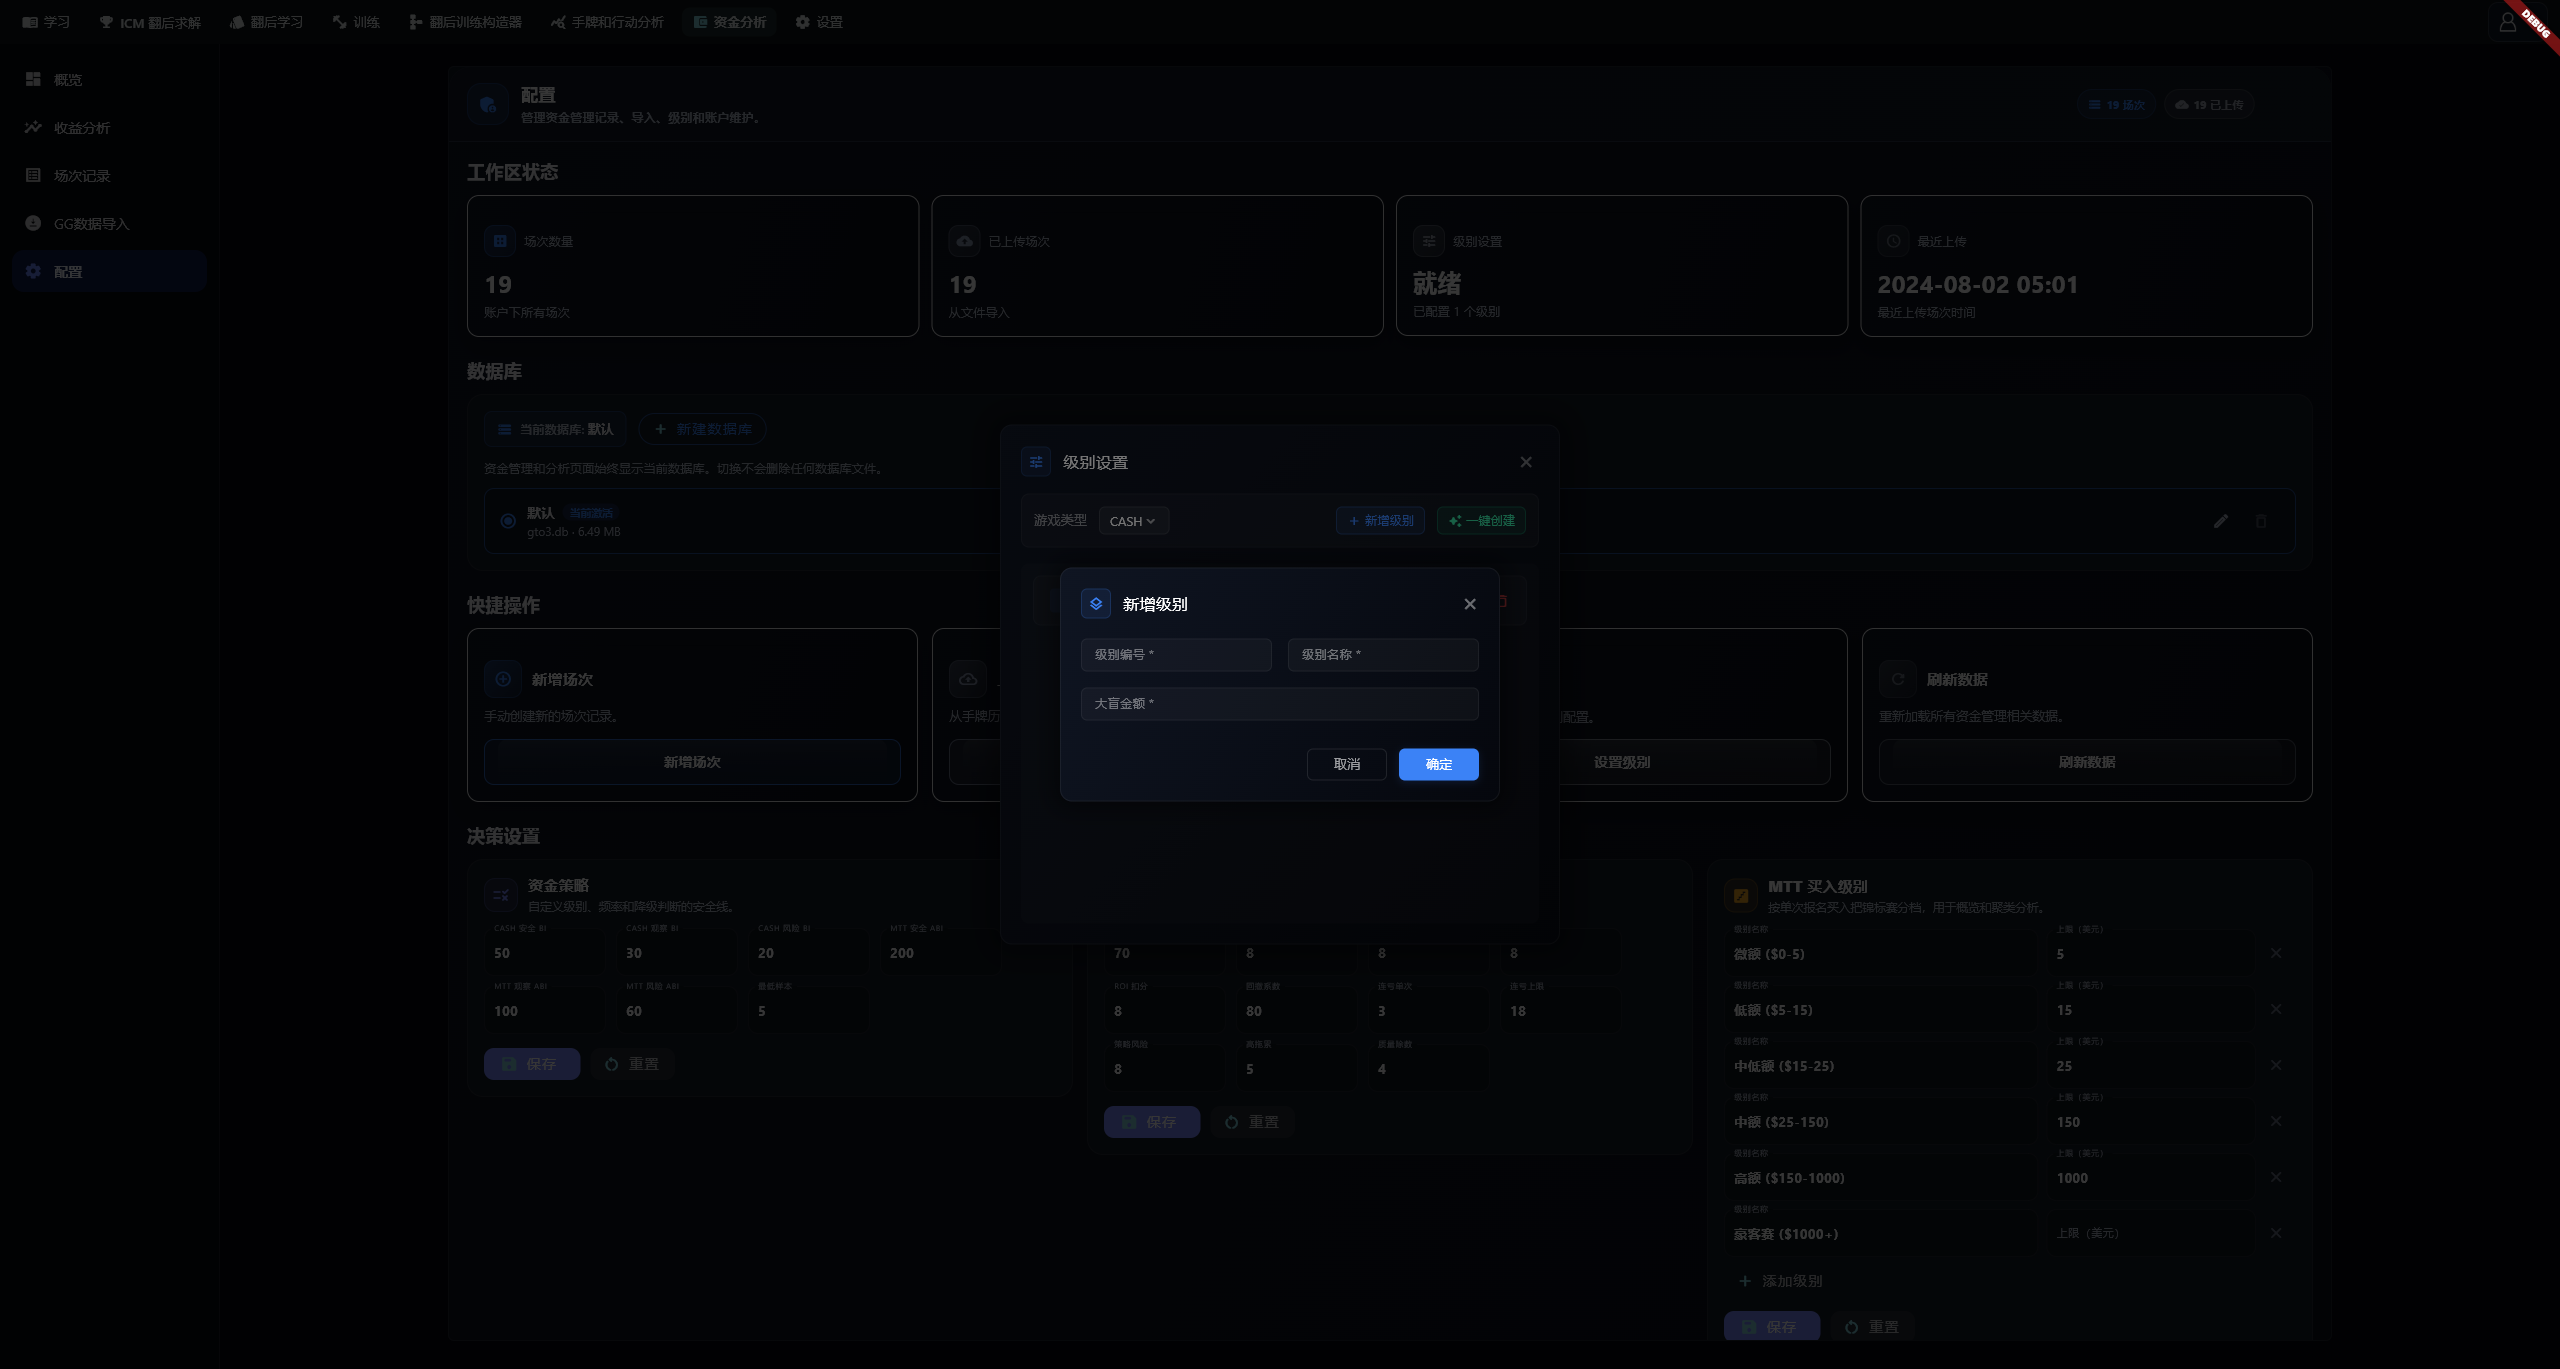Remove the 微额 ($0-5) level row

click(x=2276, y=953)
